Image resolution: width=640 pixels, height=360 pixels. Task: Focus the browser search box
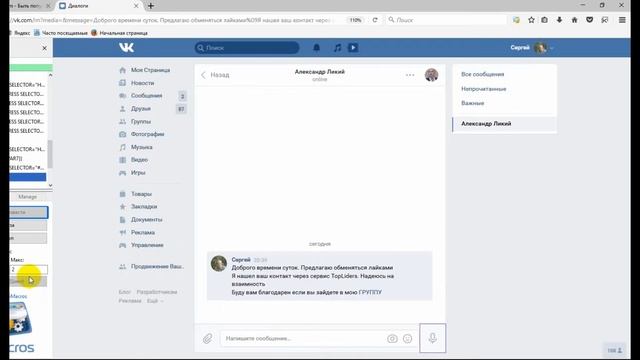click(446, 20)
